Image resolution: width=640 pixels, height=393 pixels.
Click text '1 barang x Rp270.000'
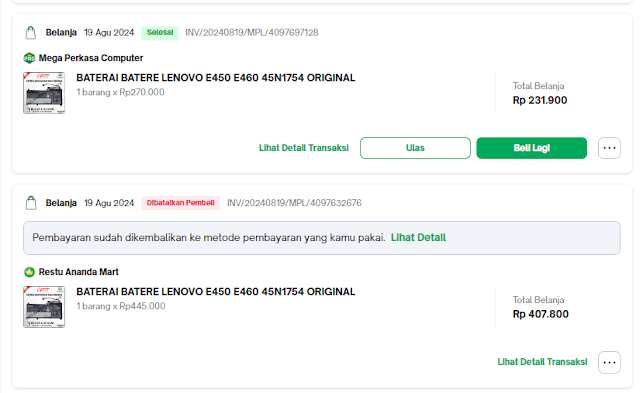[120, 92]
